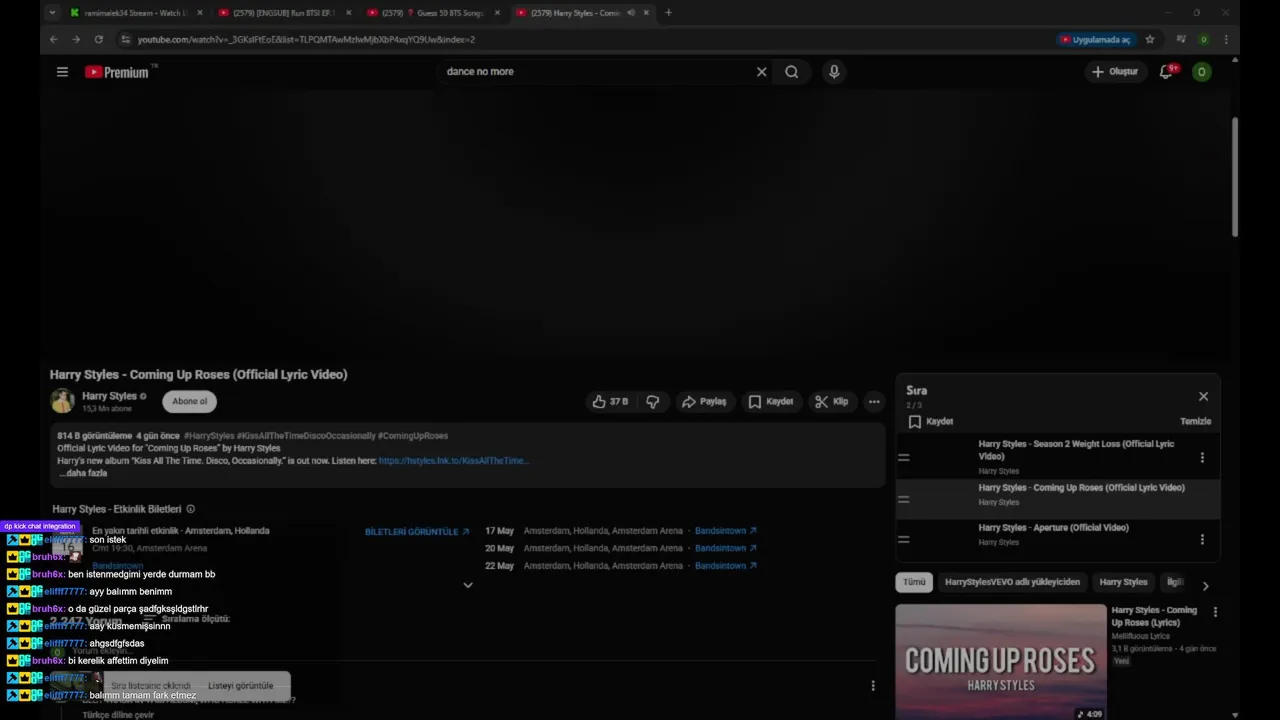Like the video with thumbs-up showing 37 B

pyautogui.click(x=610, y=401)
